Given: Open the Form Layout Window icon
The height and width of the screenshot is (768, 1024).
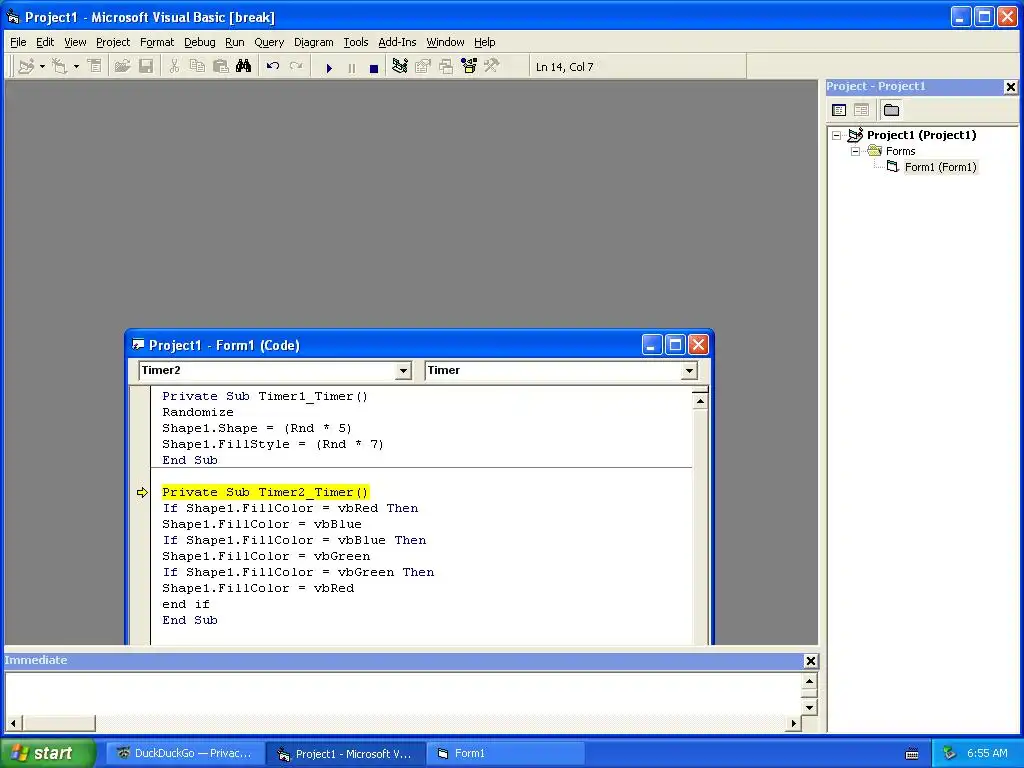Looking at the screenshot, I should pos(446,67).
